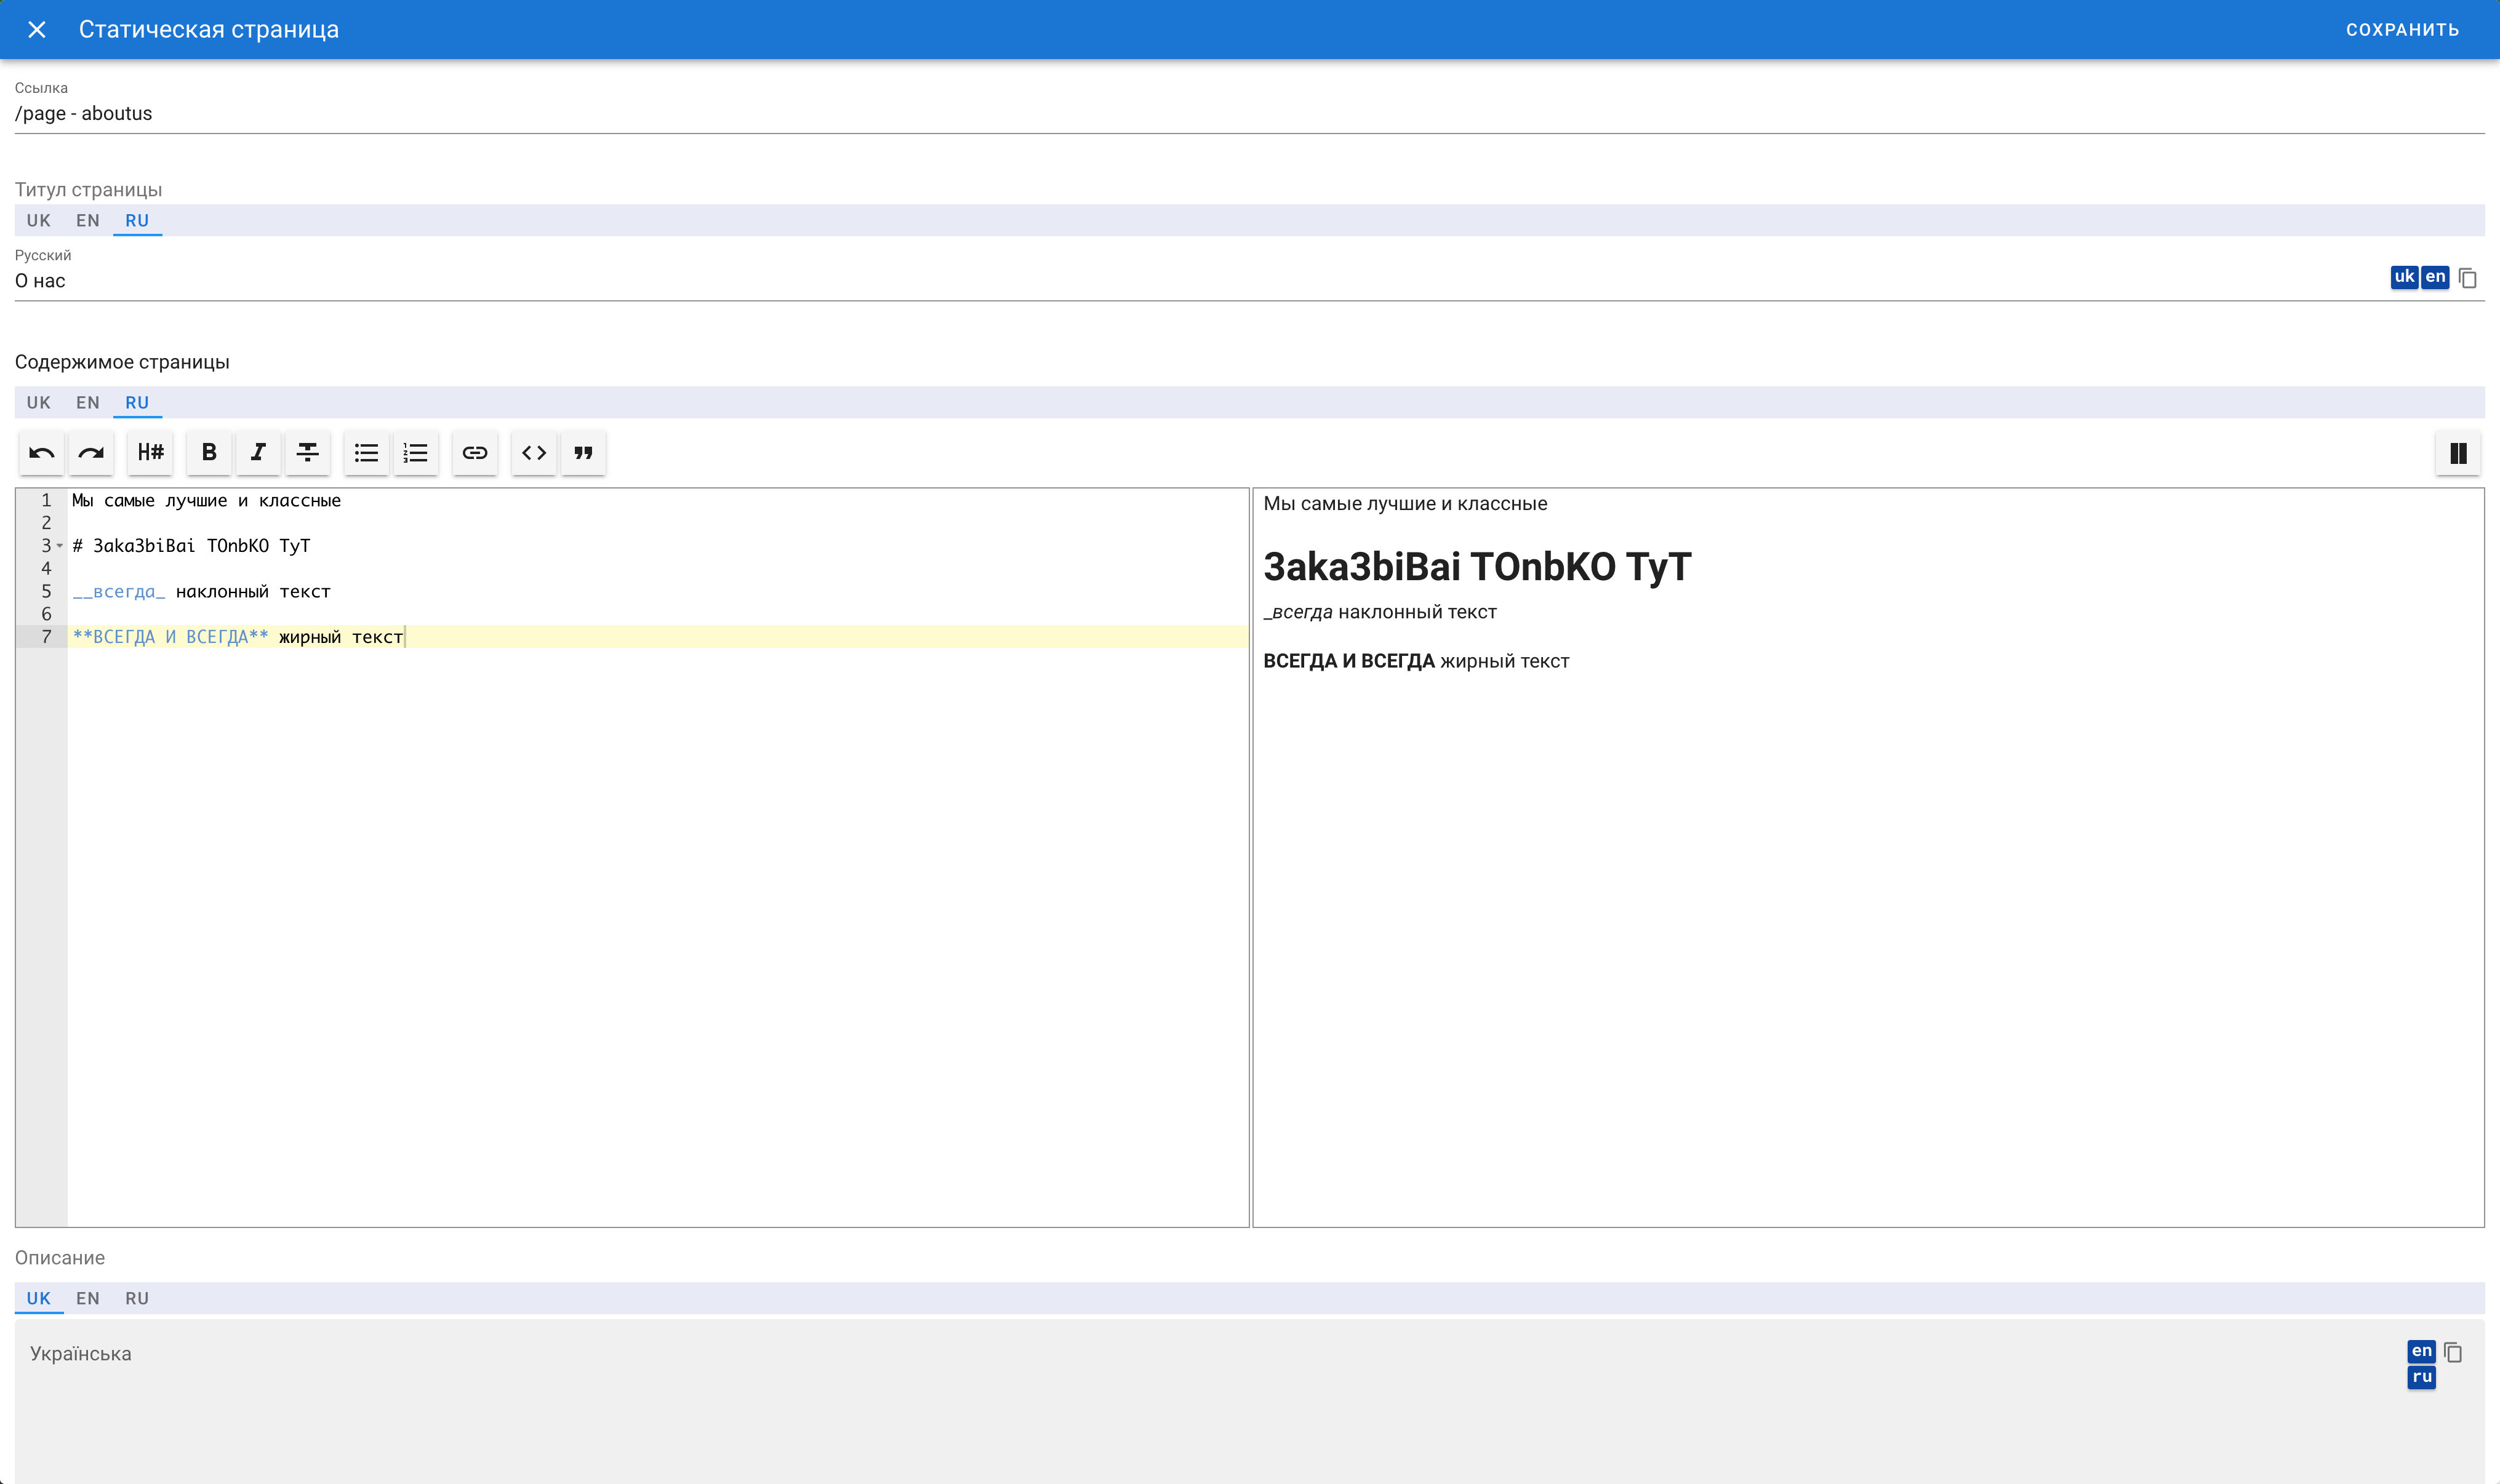Apply bold formatting with B icon

click(x=209, y=453)
